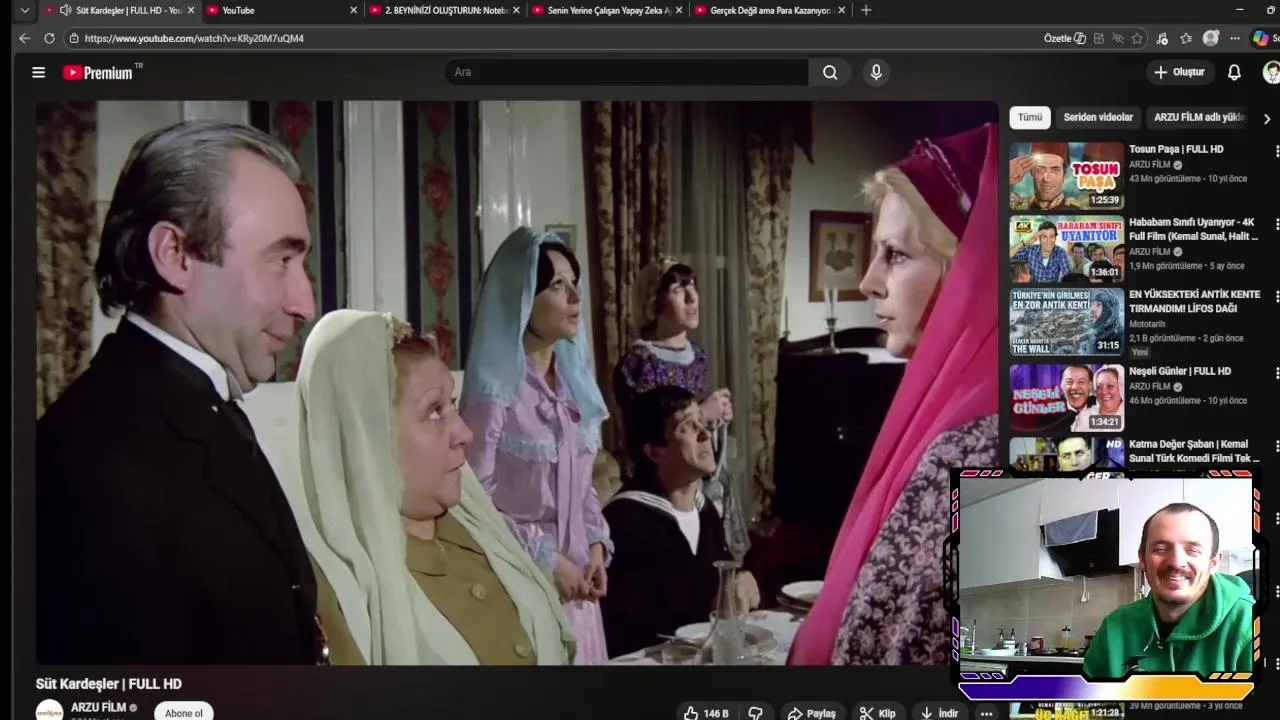Reload the page with refresh icon
The height and width of the screenshot is (720, 1280).
pyautogui.click(x=49, y=38)
